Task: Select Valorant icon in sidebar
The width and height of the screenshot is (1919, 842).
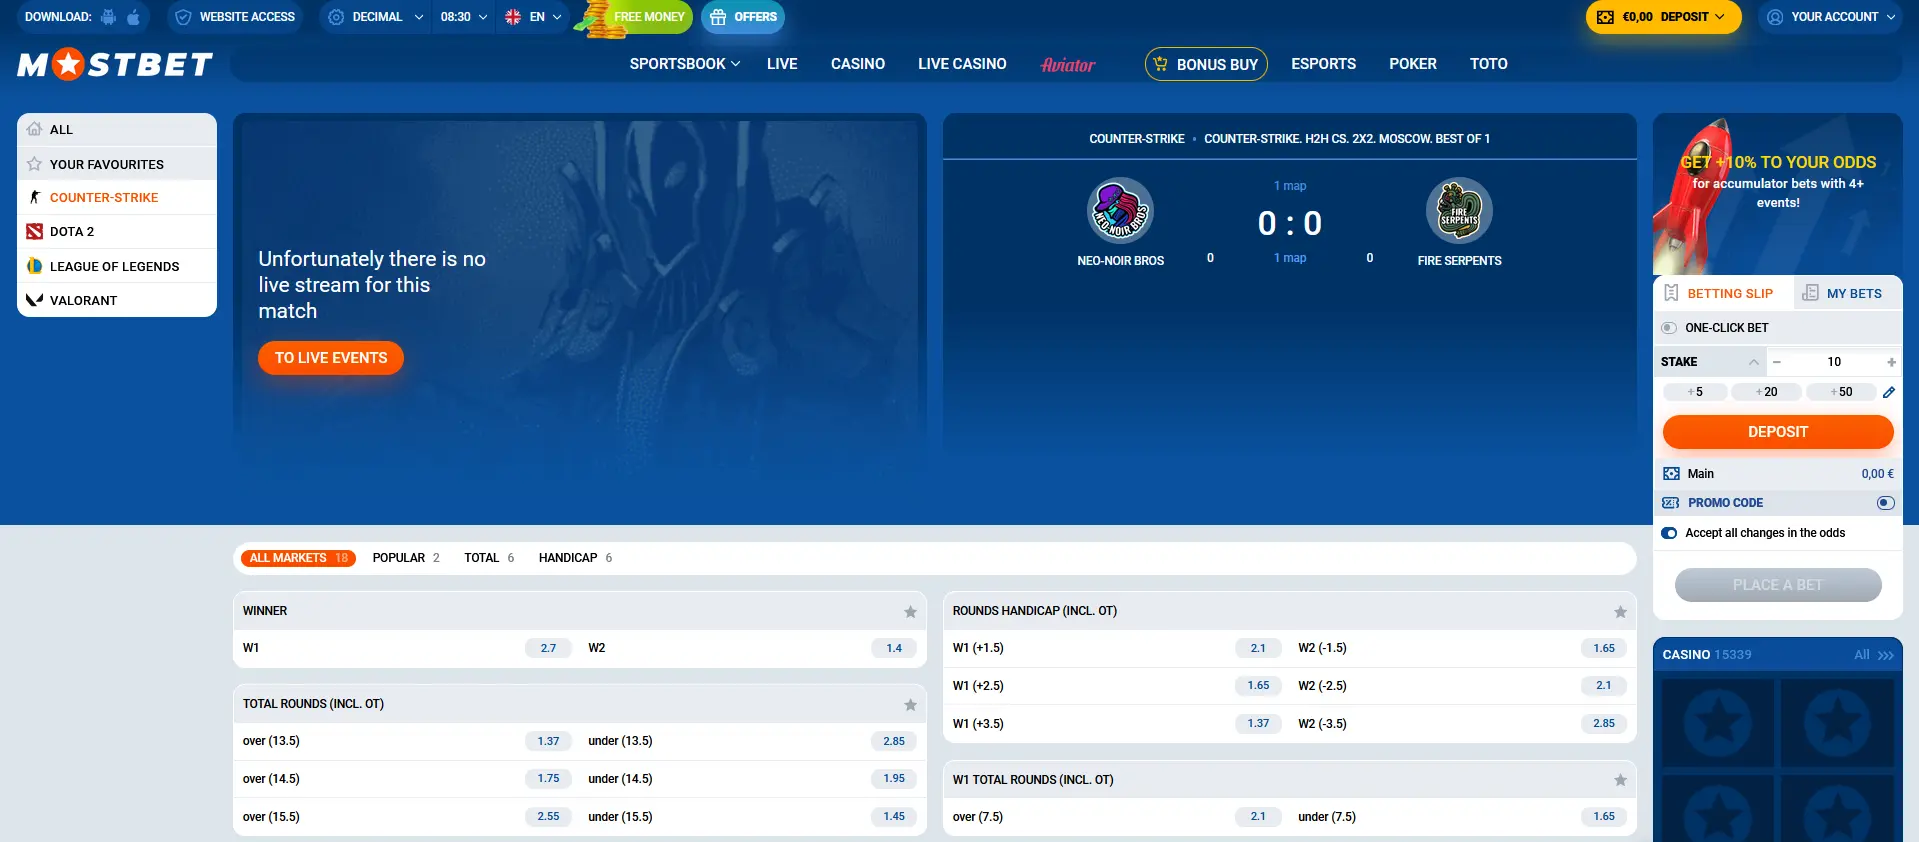Action: [x=34, y=300]
